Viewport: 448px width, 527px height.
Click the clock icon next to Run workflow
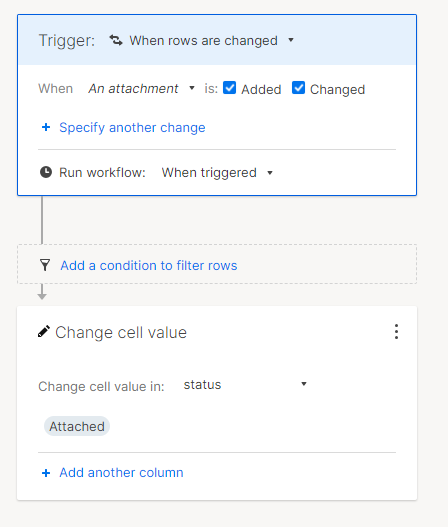point(46,172)
